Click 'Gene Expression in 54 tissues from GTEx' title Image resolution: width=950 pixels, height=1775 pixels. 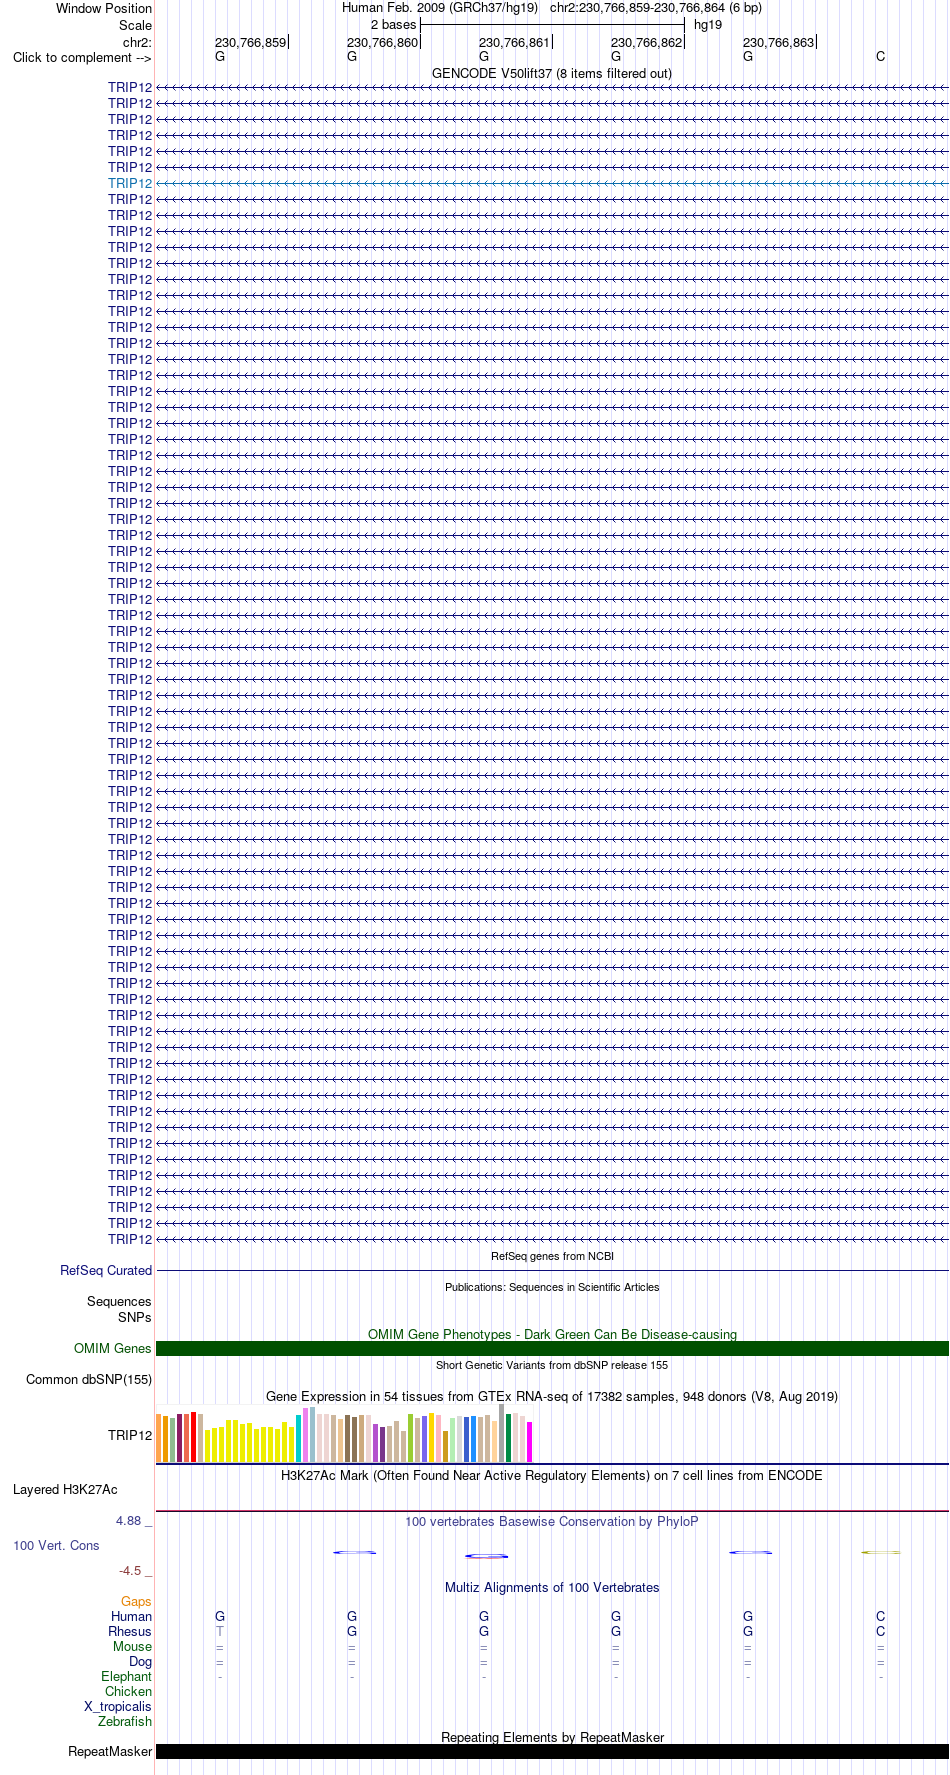(552, 1397)
